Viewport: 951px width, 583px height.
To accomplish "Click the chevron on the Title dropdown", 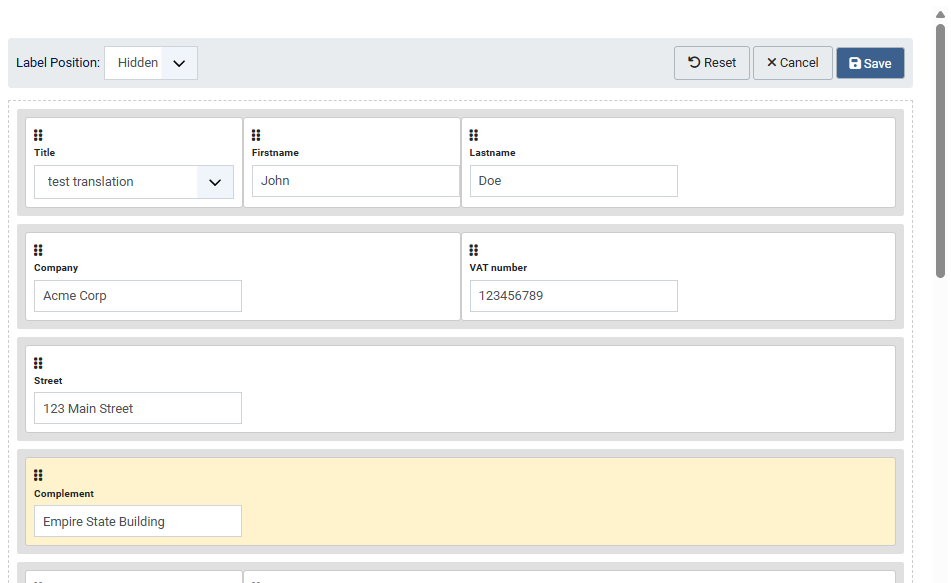I will tap(215, 182).
